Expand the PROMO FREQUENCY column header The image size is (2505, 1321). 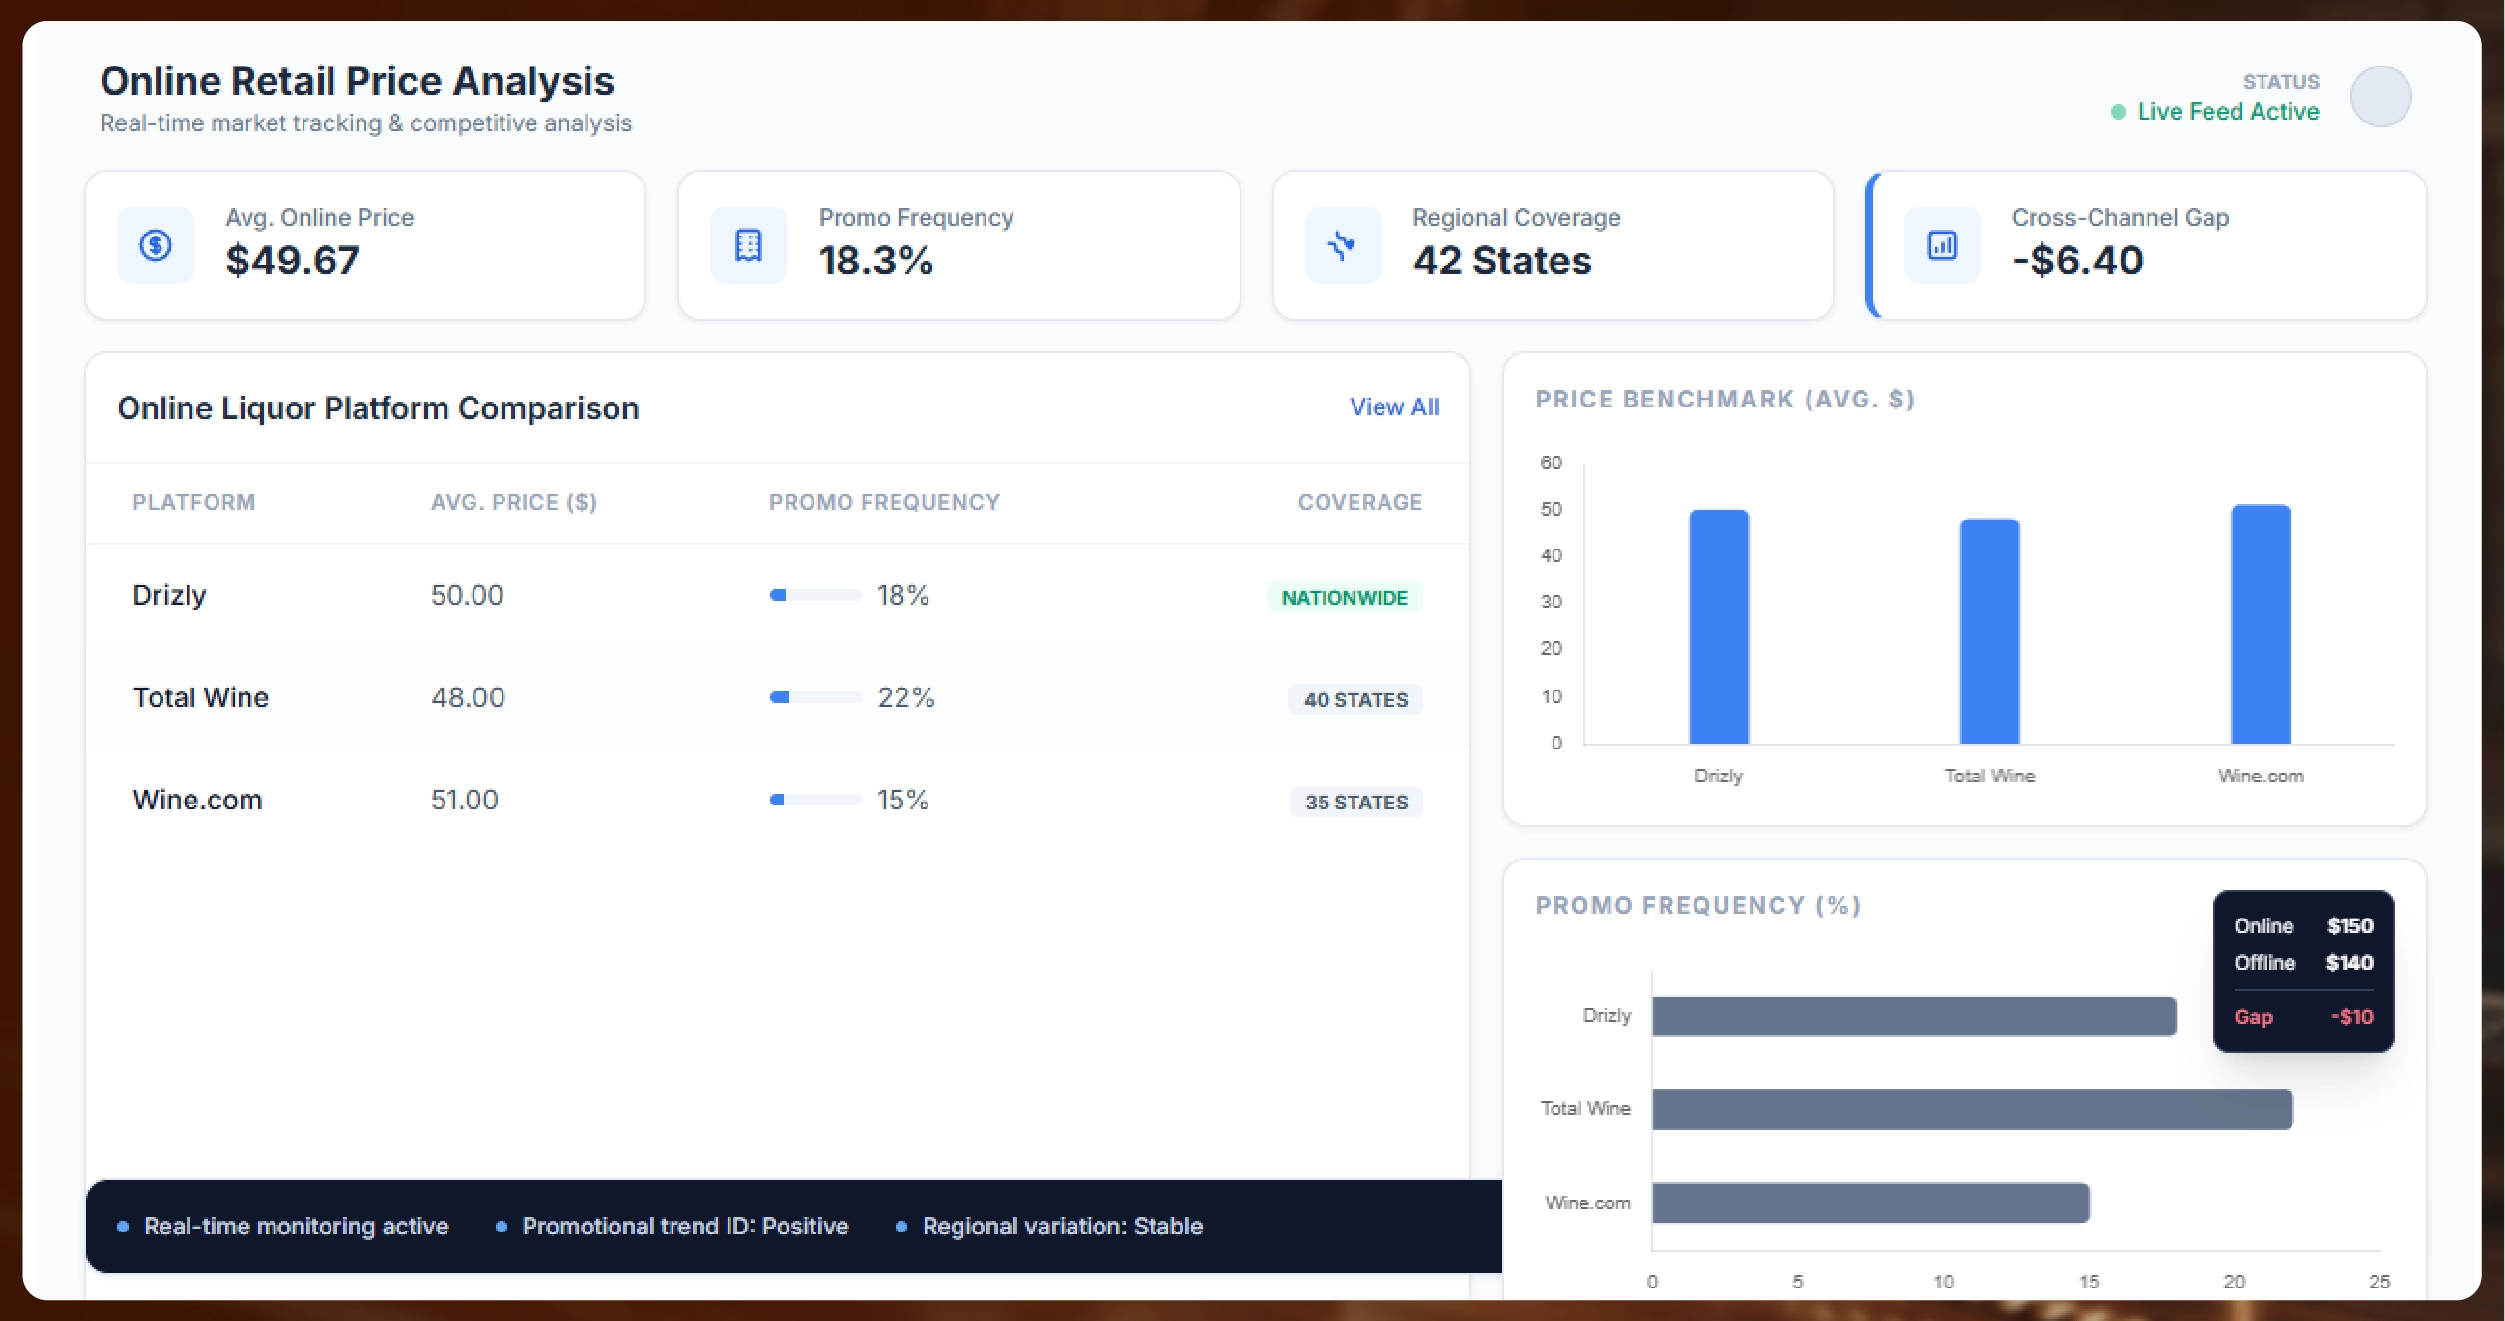(884, 502)
